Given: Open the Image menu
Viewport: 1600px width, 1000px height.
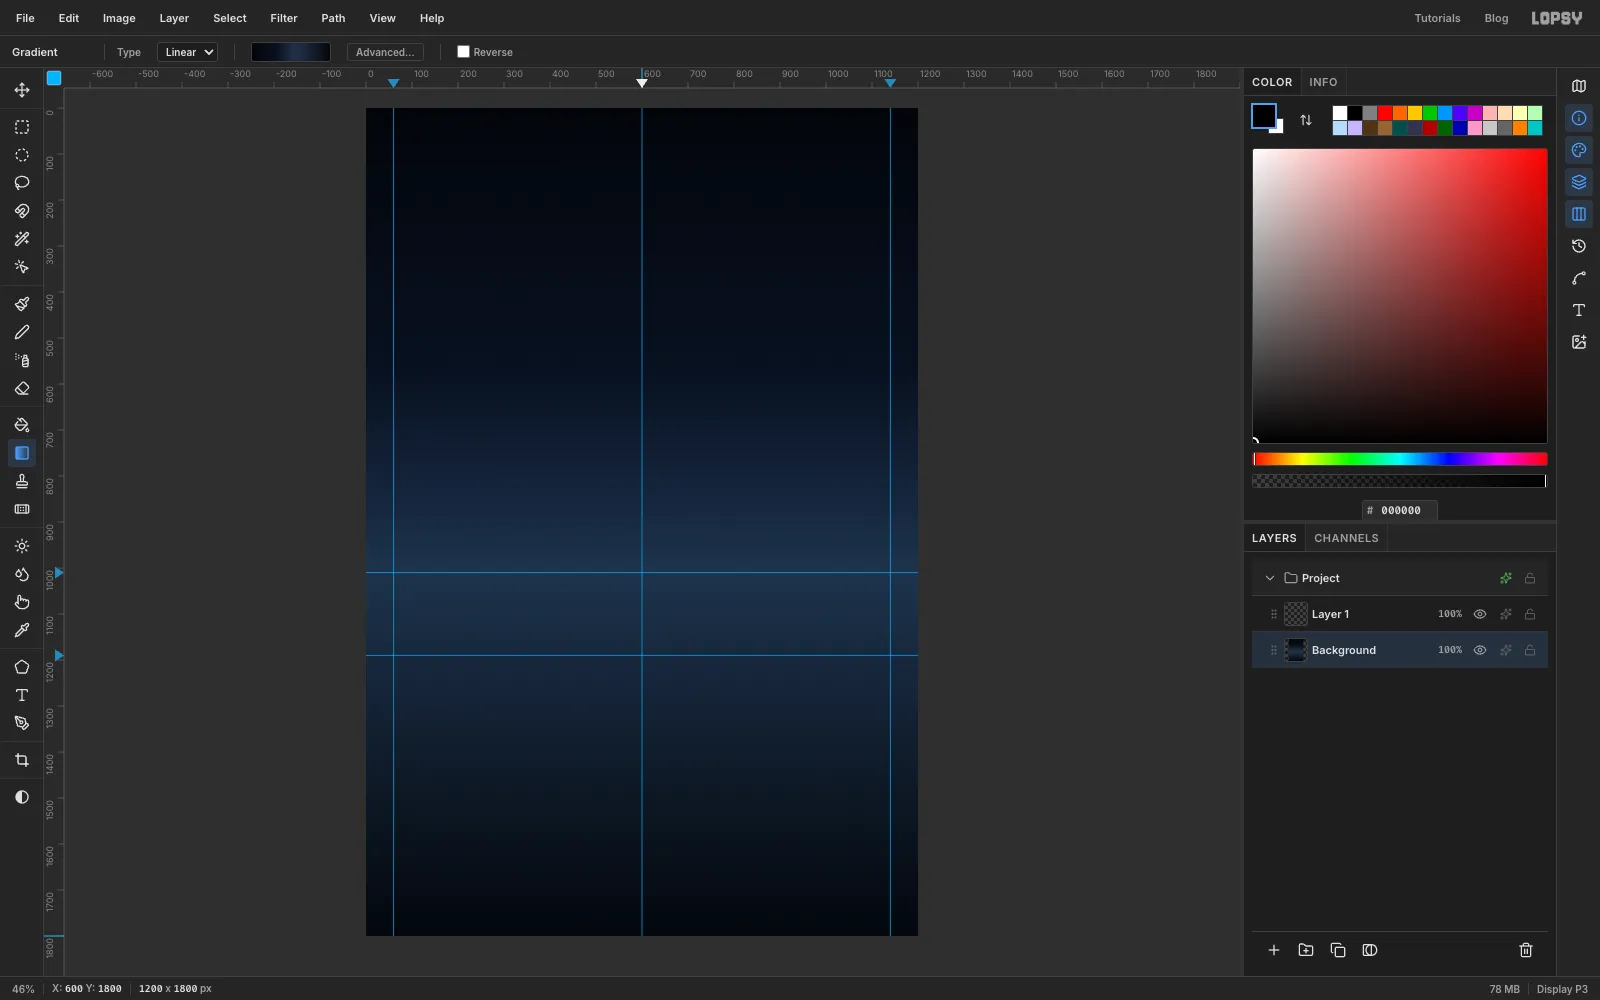Looking at the screenshot, I should [119, 18].
